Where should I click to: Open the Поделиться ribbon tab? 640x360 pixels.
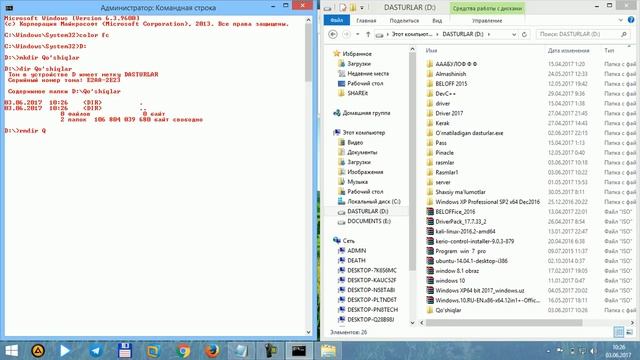[x=404, y=20]
